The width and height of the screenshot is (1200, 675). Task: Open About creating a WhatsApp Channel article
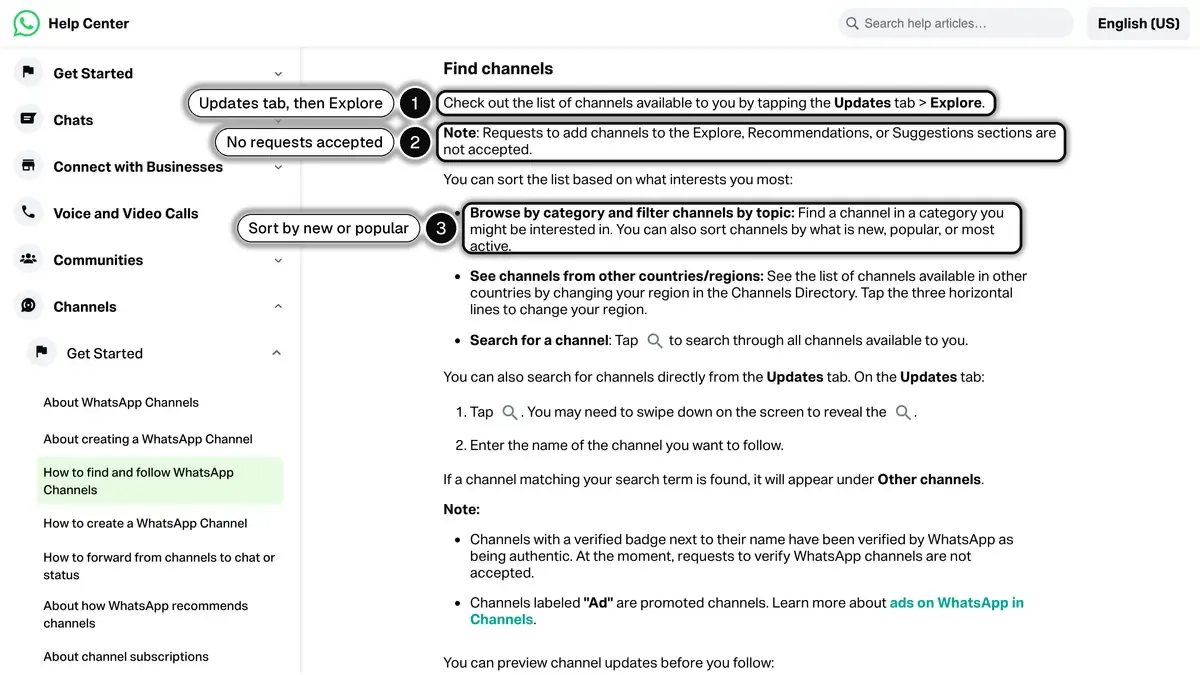(x=148, y=439)
